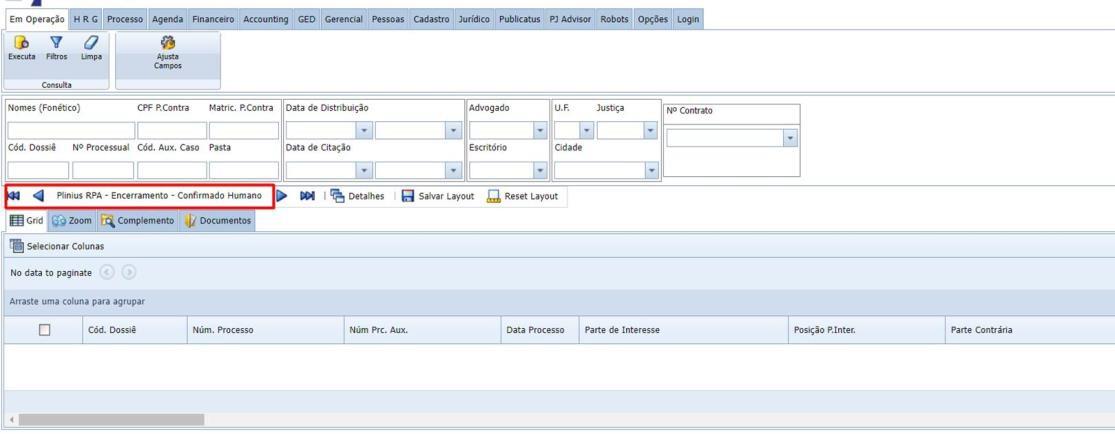This screenshot has width=1115, height=434.
Task: Open the Robots menu tab
Action: (x=614, y=20)
